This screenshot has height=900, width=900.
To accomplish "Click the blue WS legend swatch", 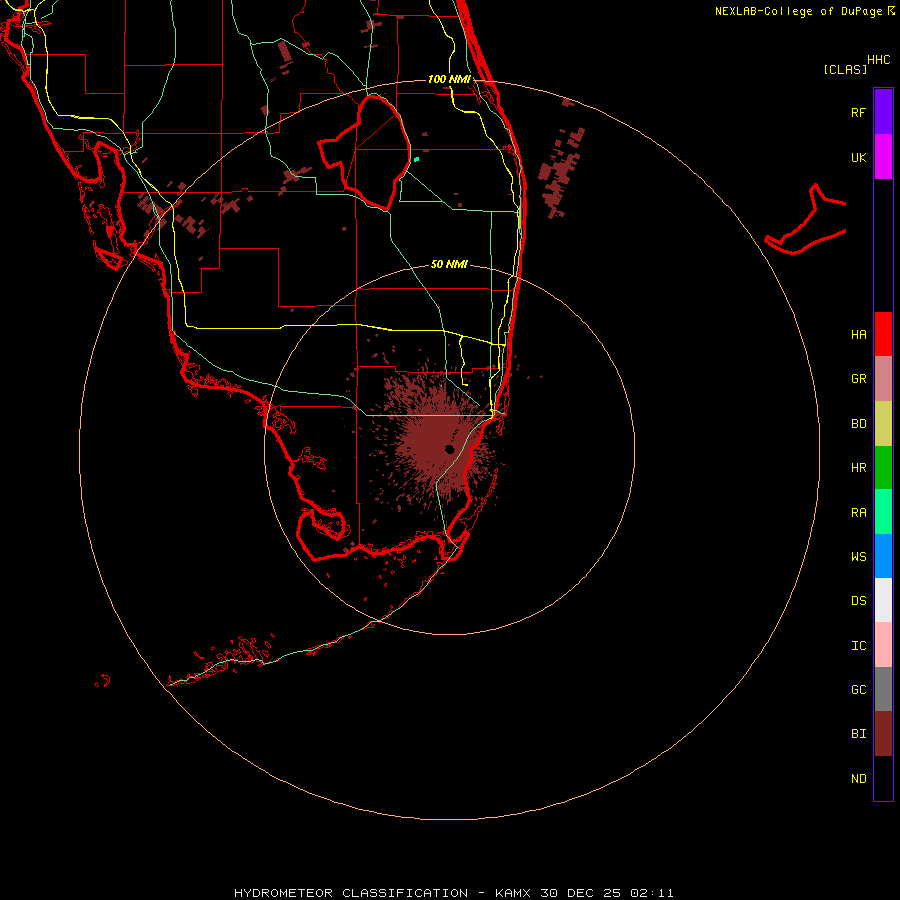I will click(x=883, y=556).
